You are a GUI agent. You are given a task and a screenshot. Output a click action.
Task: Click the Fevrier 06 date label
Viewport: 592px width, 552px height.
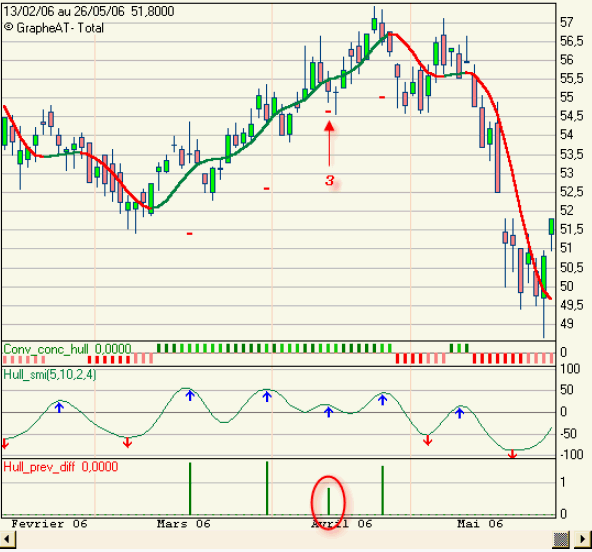point(49,524)
